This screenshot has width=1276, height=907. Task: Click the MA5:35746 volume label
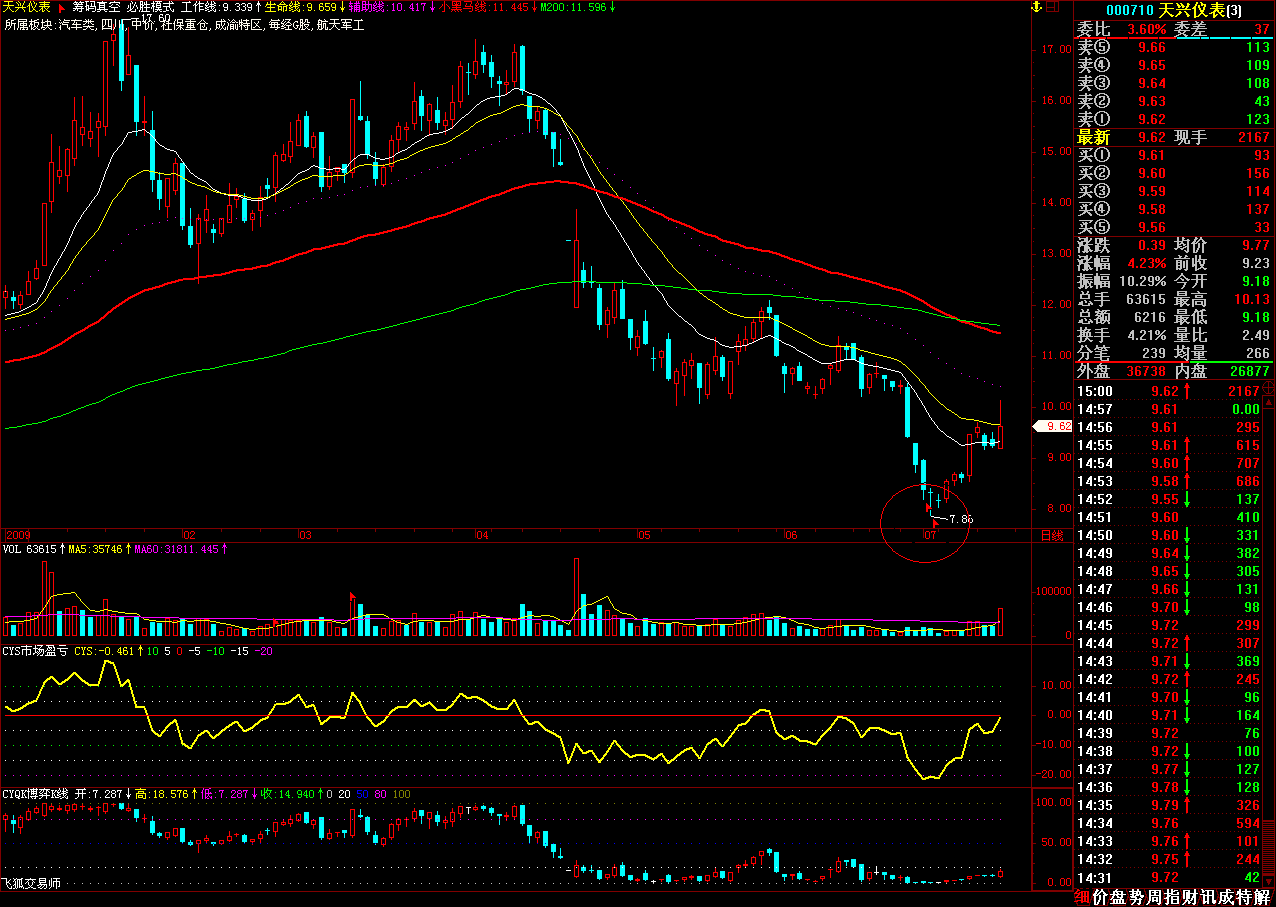coord(99,549)
